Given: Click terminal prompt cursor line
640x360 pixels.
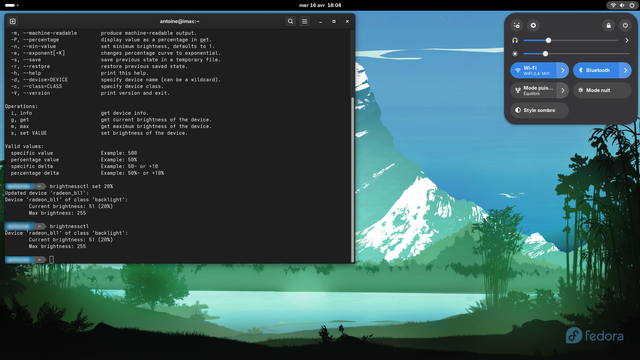Looking at the screenshot, I should (51, 260).
